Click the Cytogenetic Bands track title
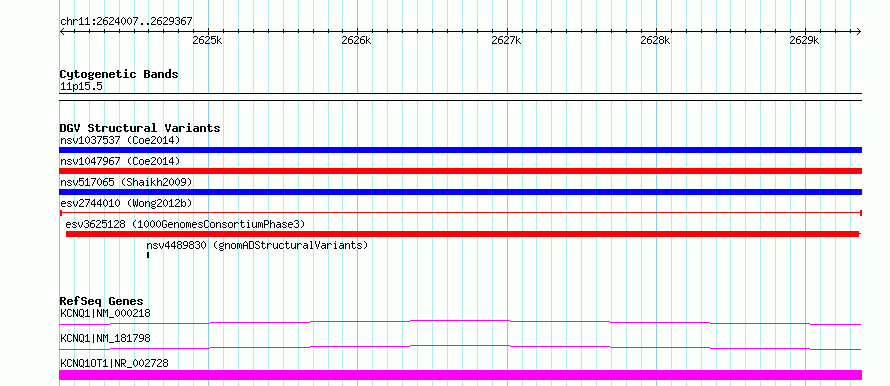The height and width of the screenshot is (386, 890). pyautogui.click(x=119, y=74)
